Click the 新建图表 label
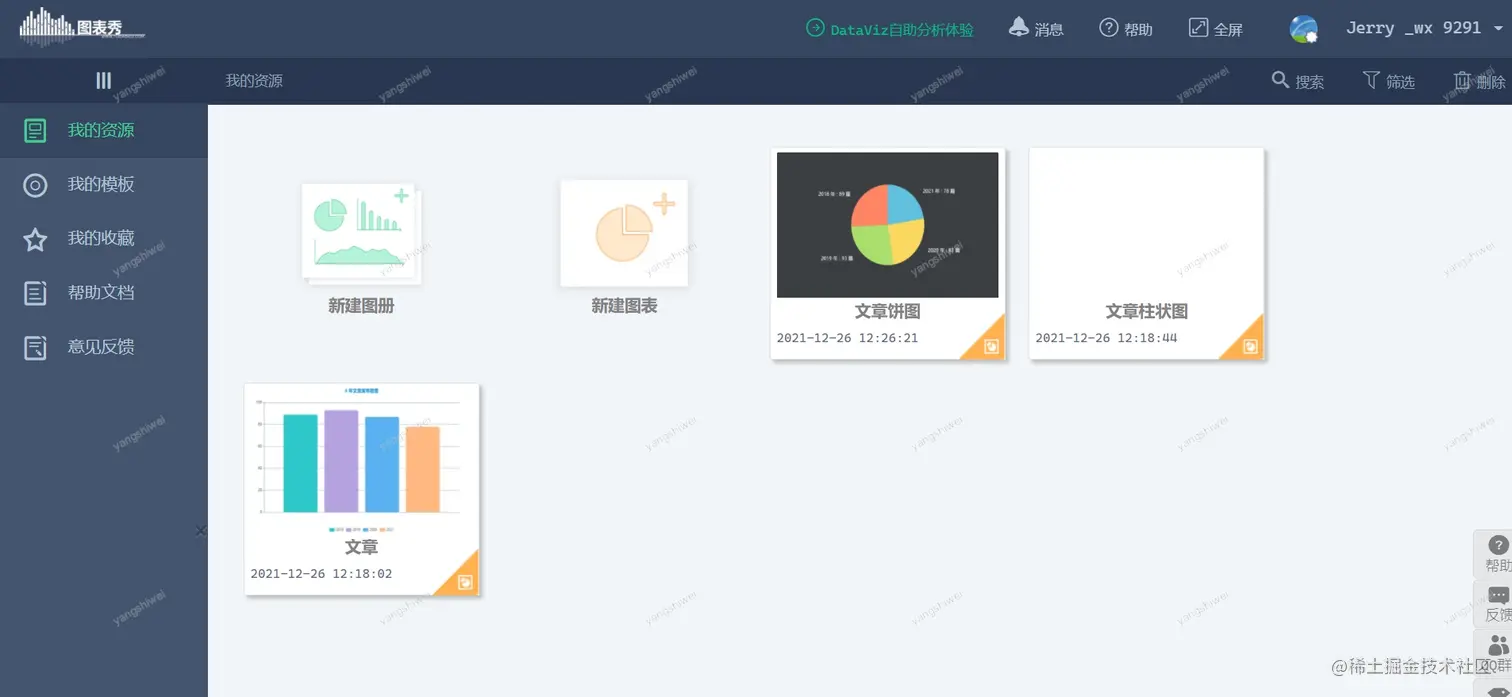This screenshot has height=697, width=1512. tap(624, 306)
